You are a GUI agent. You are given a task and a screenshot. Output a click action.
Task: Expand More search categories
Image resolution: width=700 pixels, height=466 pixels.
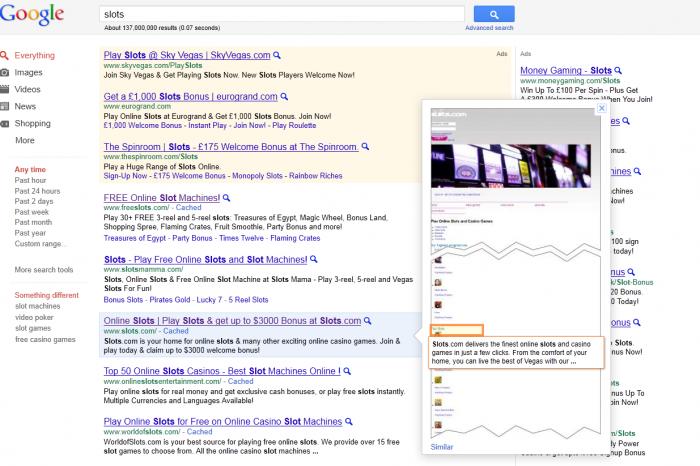(x=25, y=140)
